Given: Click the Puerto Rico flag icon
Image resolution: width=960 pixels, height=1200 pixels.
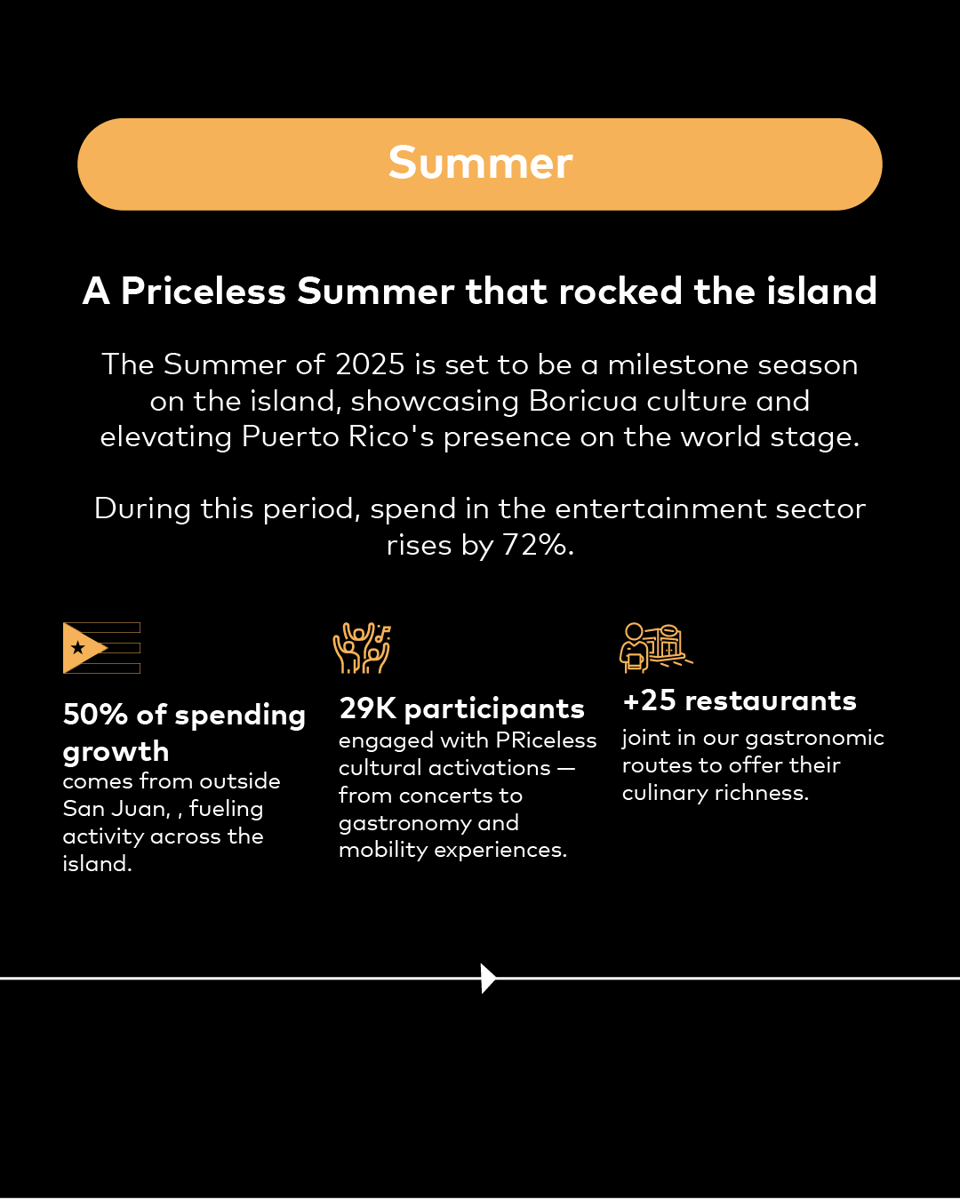Looking at the screenshot, I should [101, 648].
